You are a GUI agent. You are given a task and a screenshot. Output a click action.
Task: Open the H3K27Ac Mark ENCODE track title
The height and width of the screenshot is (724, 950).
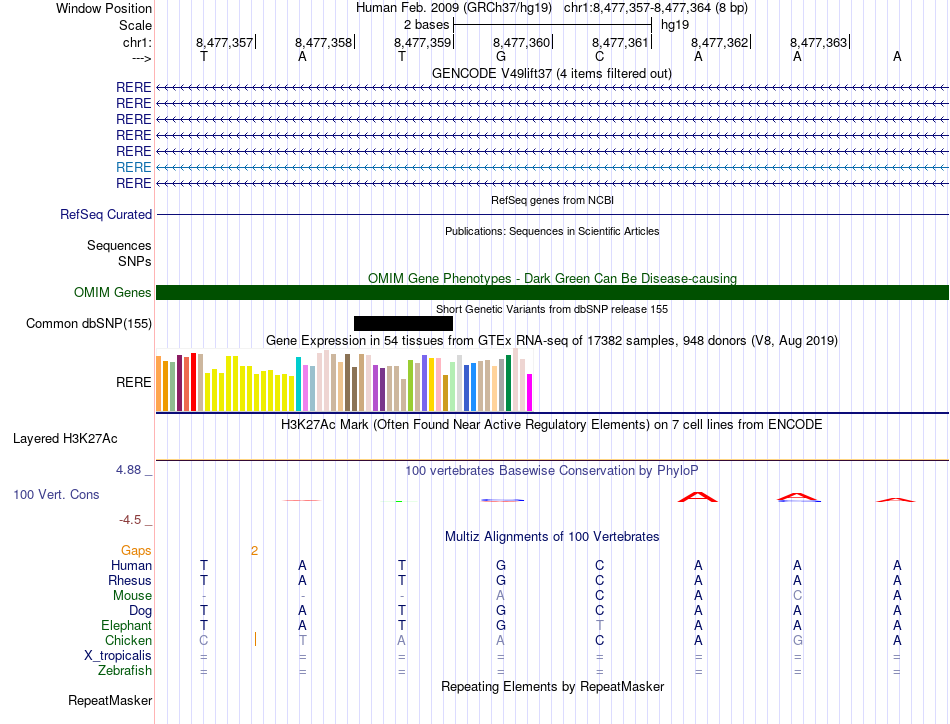click(551, 424)
